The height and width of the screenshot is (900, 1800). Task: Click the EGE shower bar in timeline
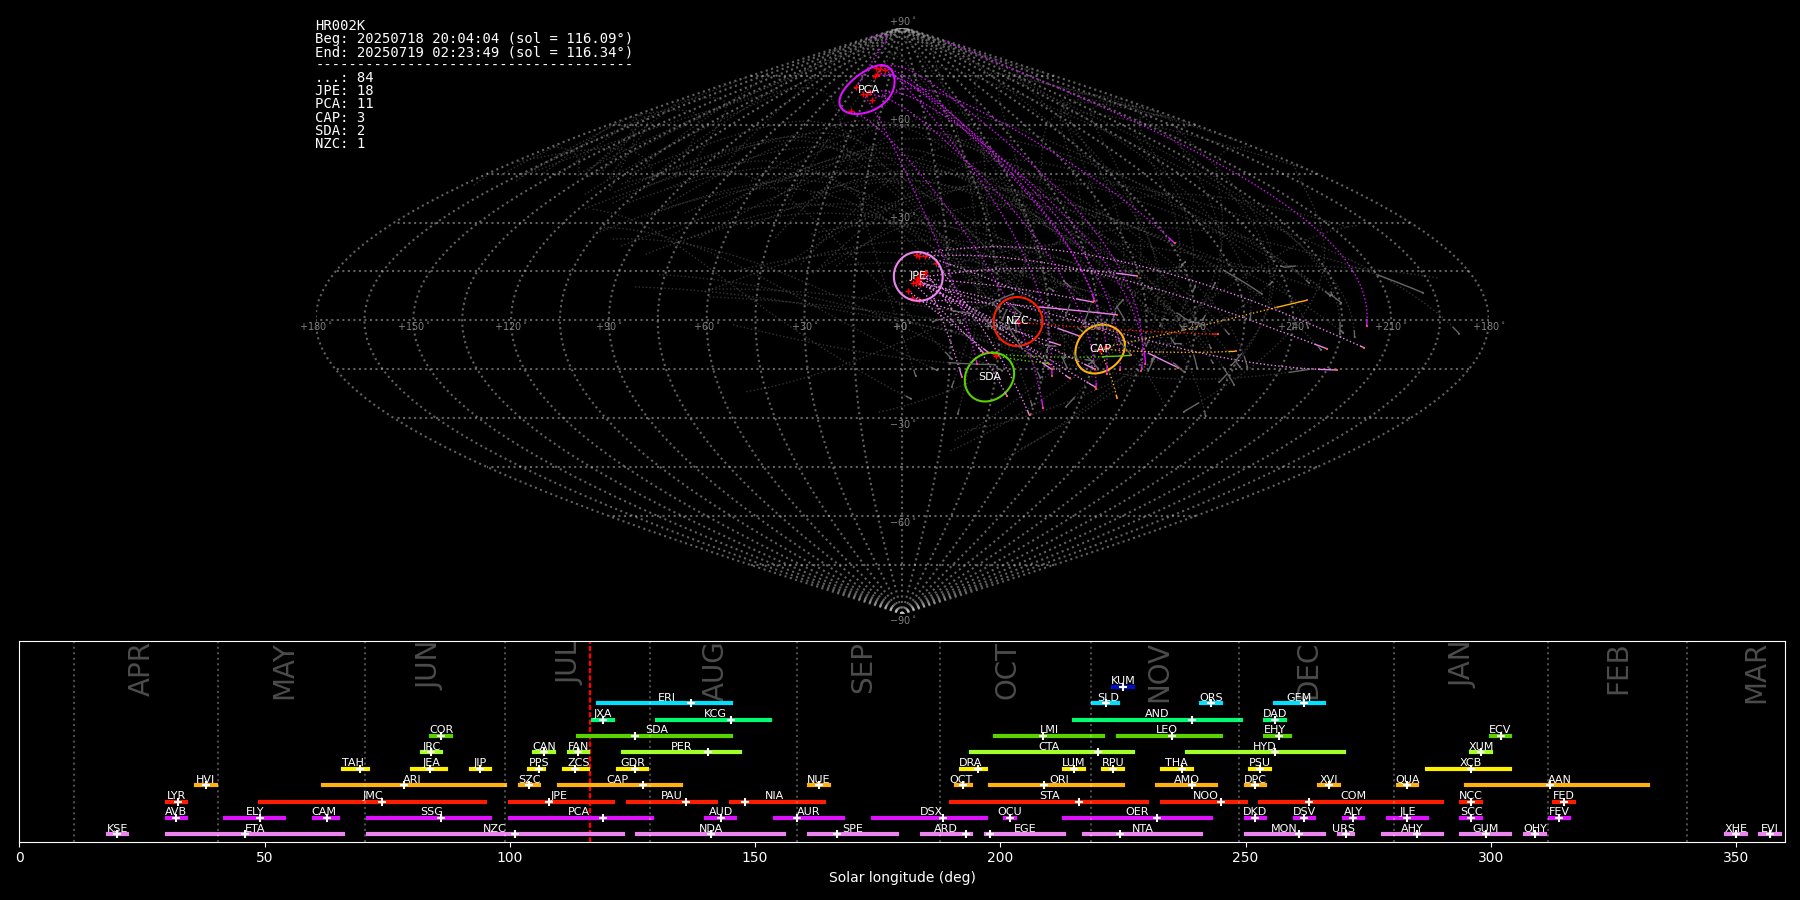[x=1025, y=834]
